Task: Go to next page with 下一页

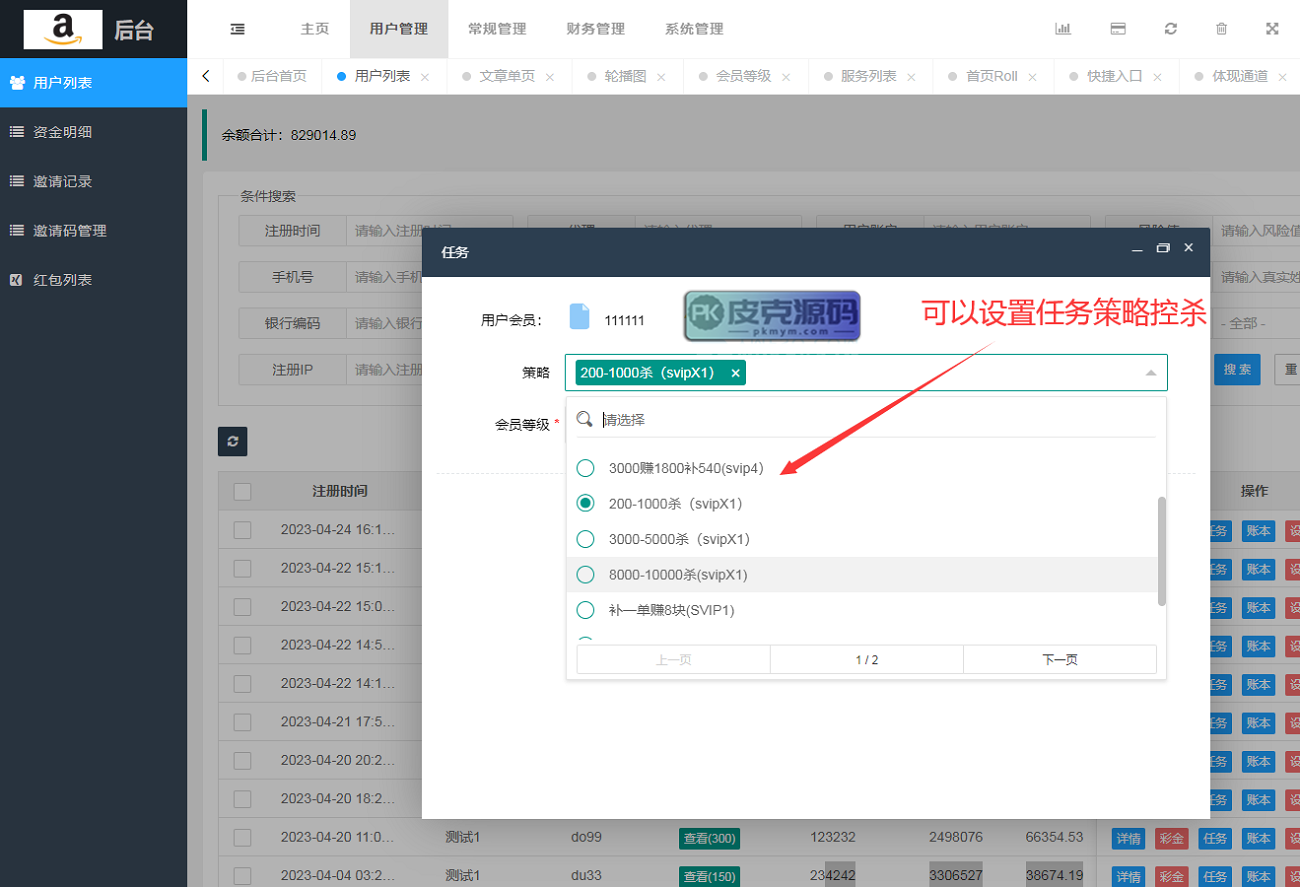Action: click(1059, 660)
